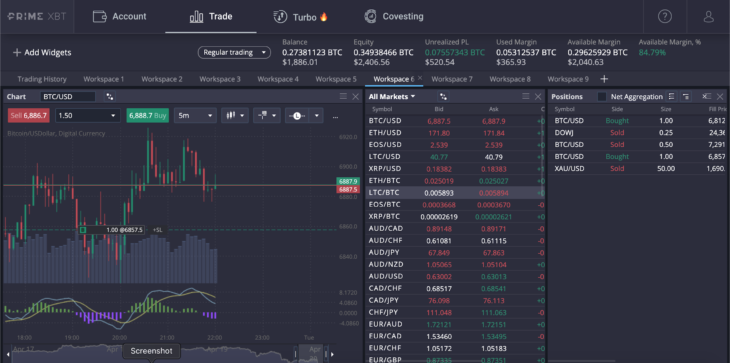730x363 pixels.
Task: Click the All Markets link widgets icon
Action: click(443, 97)
